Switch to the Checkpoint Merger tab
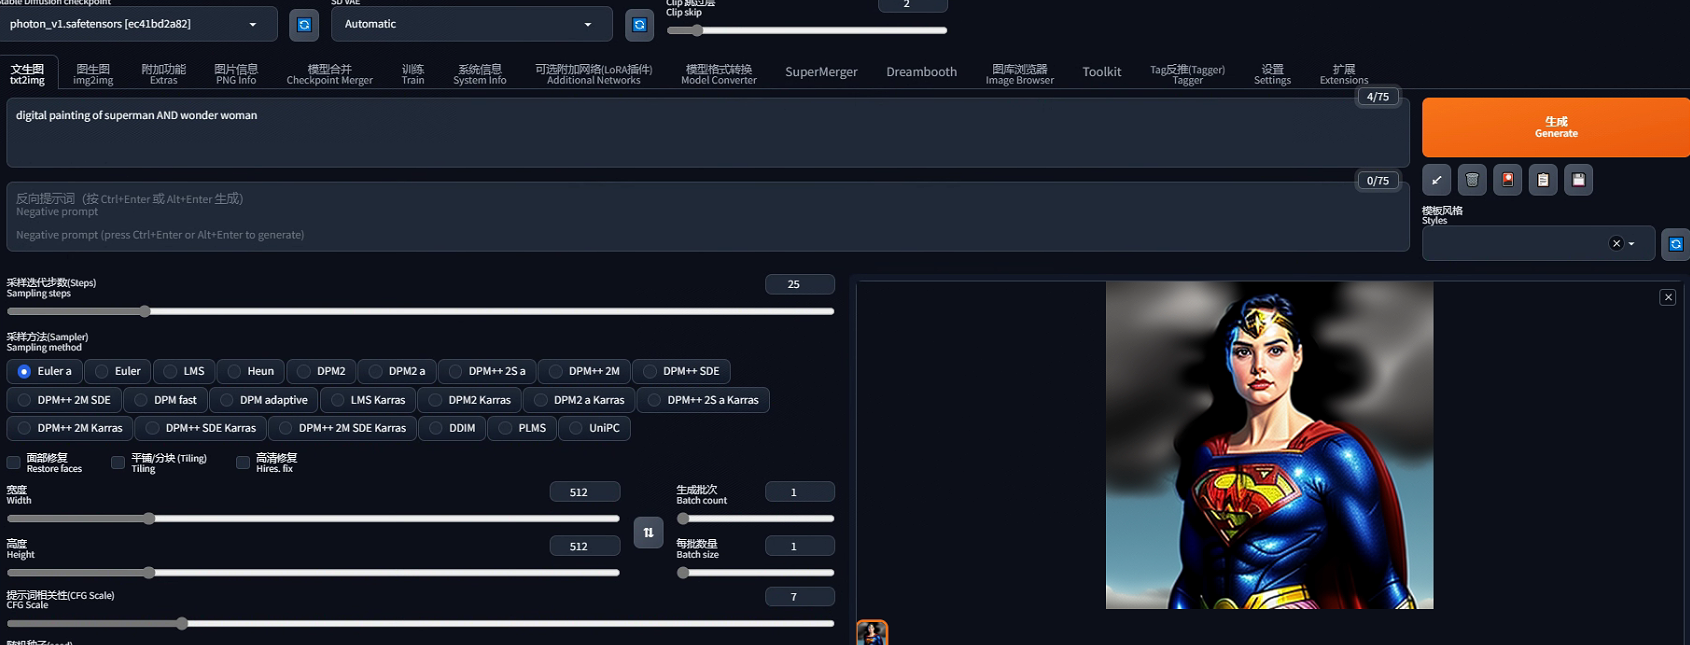The width and height of the screenshot is (1690, 645). [x=330, y=74]
